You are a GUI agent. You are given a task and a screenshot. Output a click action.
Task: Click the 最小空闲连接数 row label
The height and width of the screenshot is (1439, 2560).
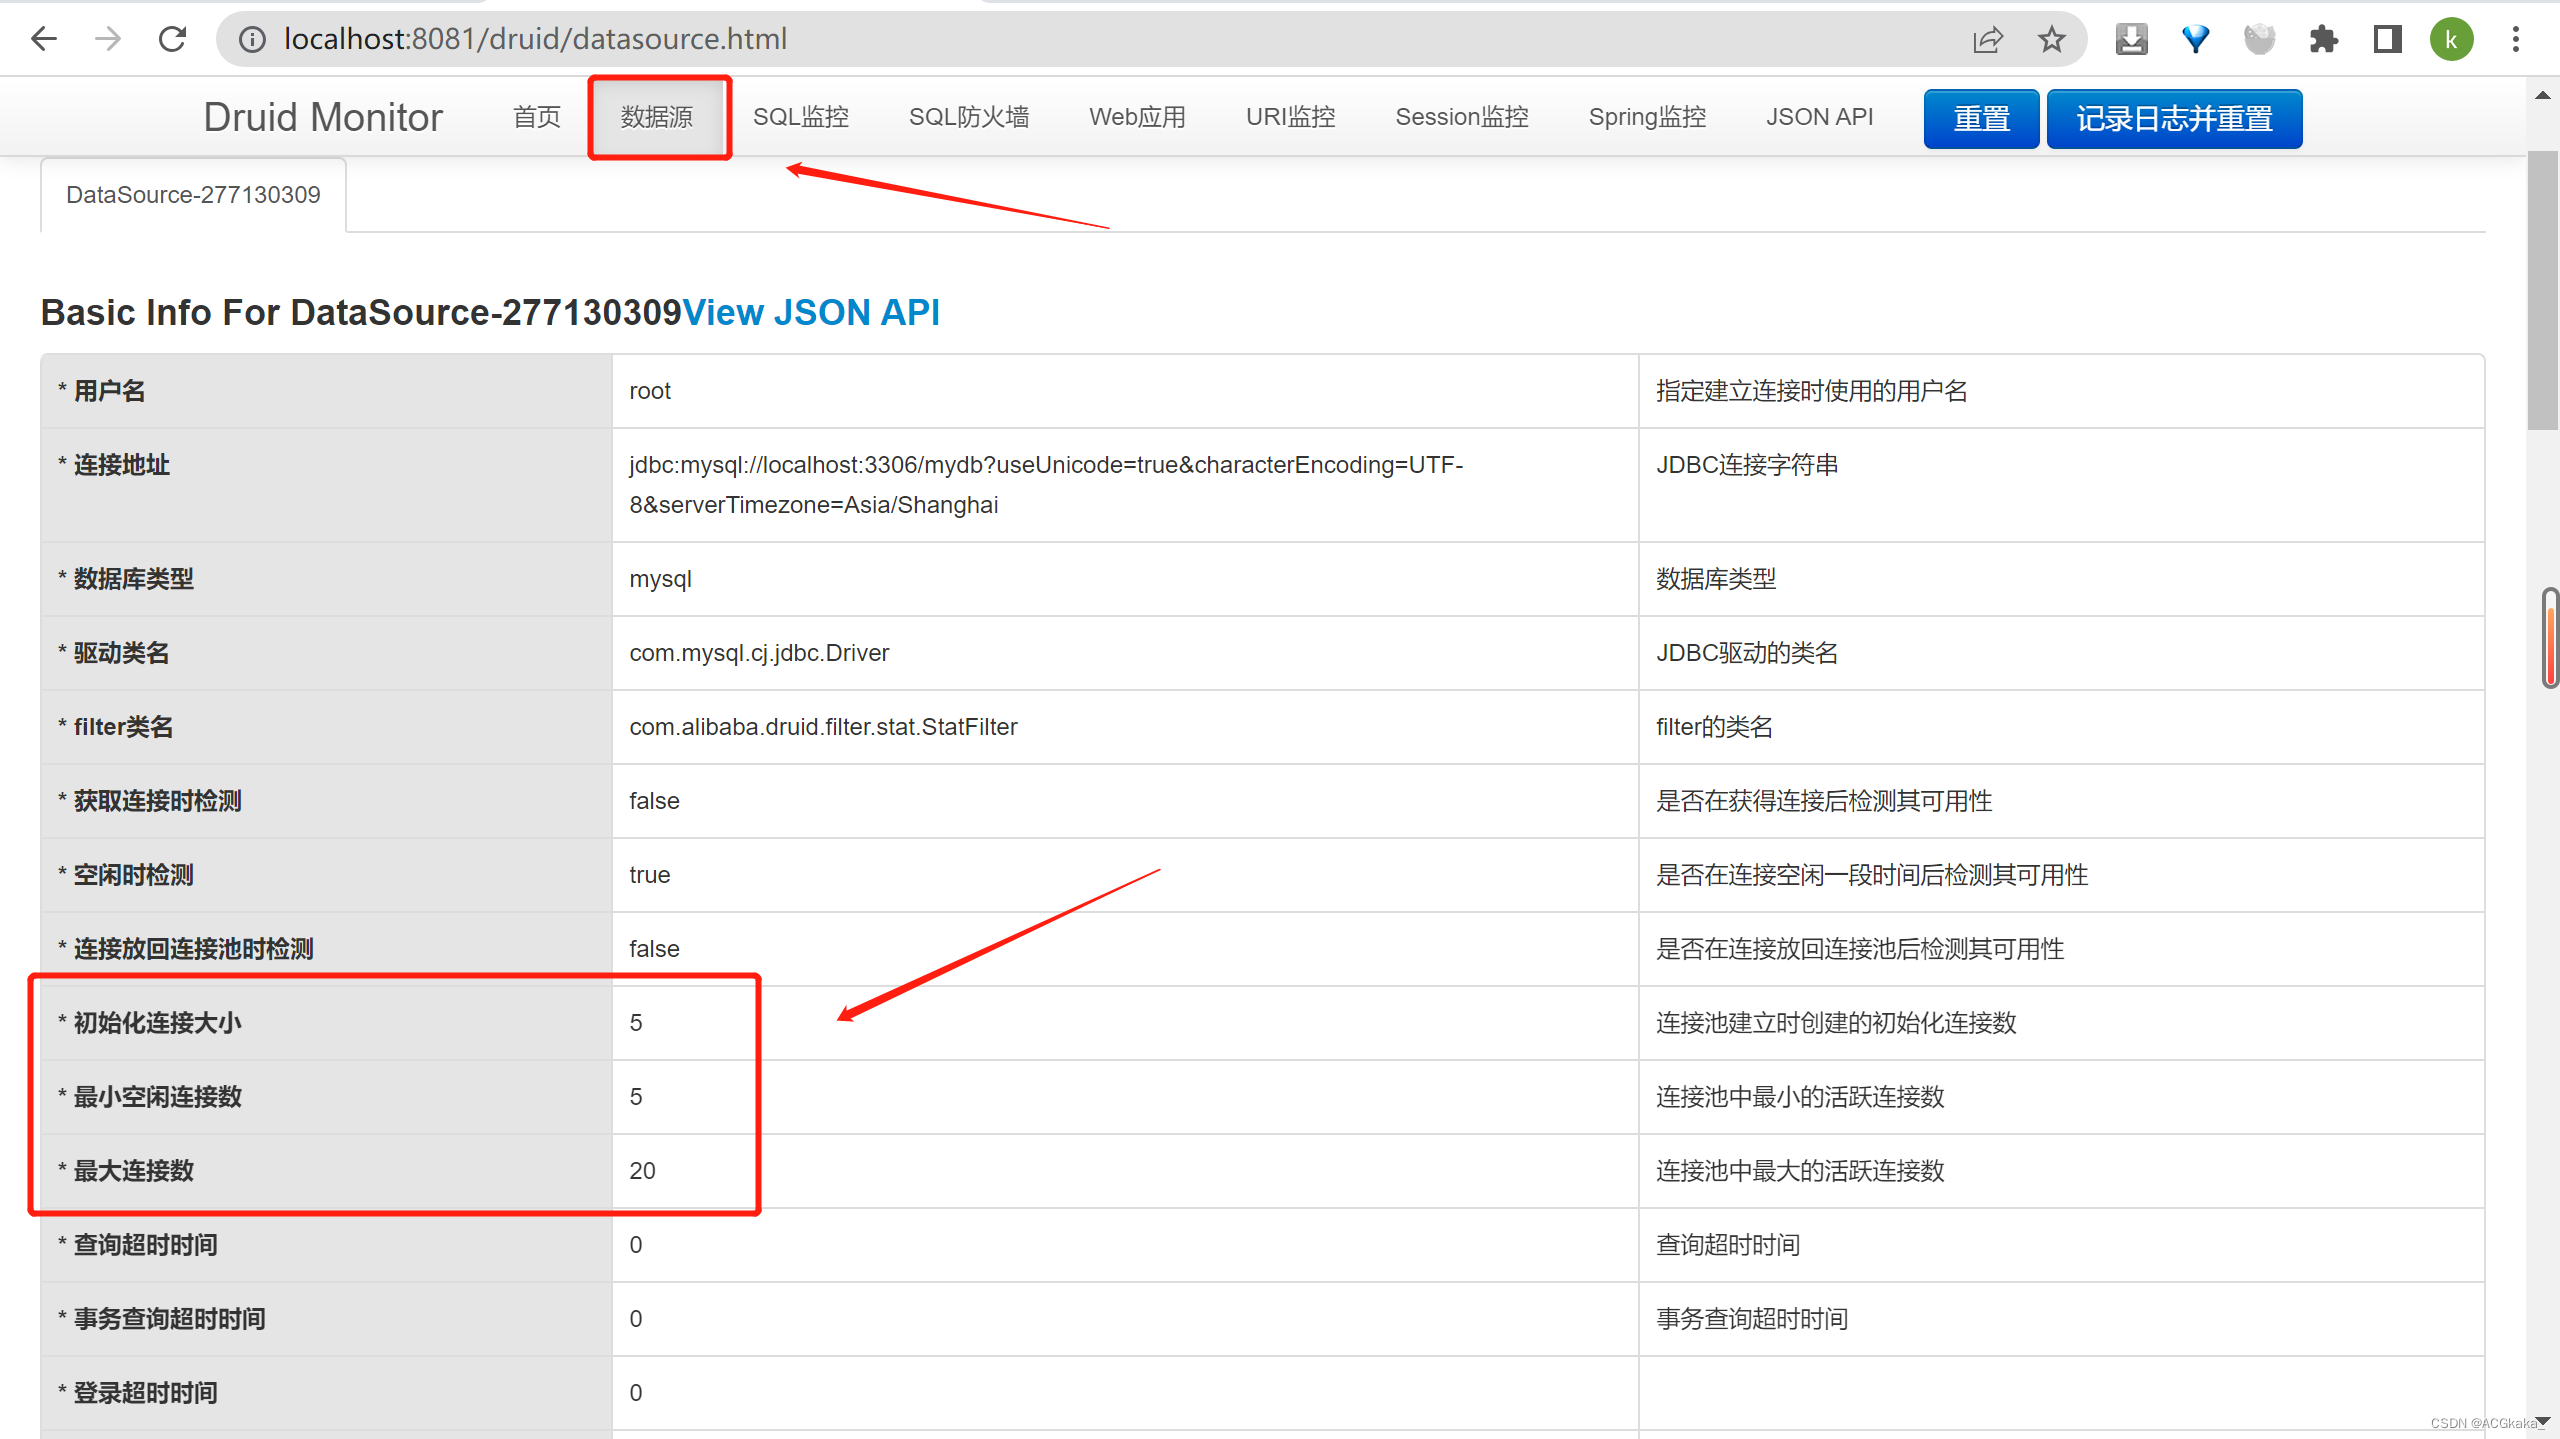157,1097
